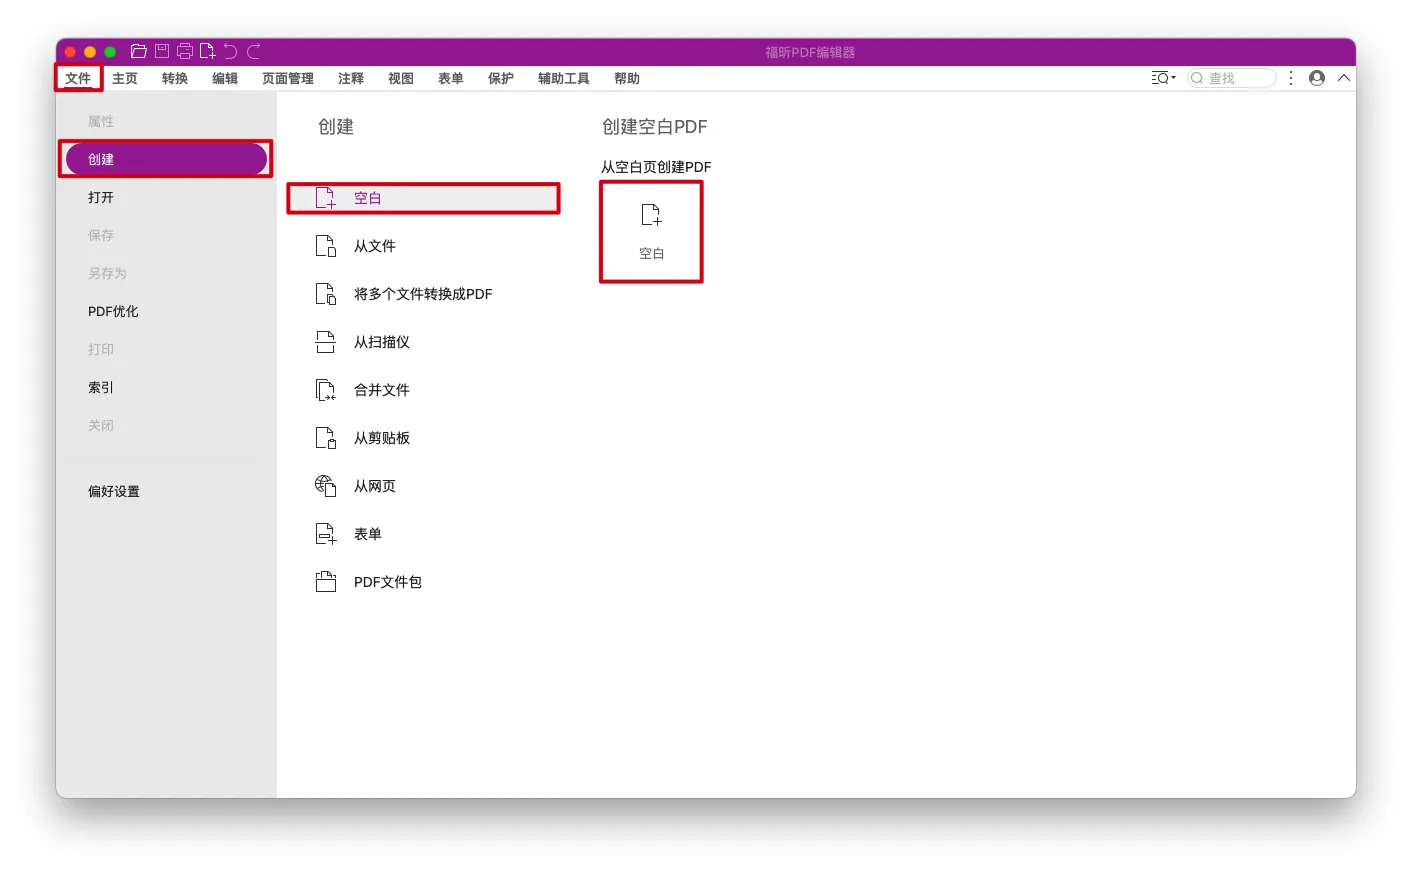Click the redo arrow icon
Screen dimensions: 1412x872
(x=254, y=51)
